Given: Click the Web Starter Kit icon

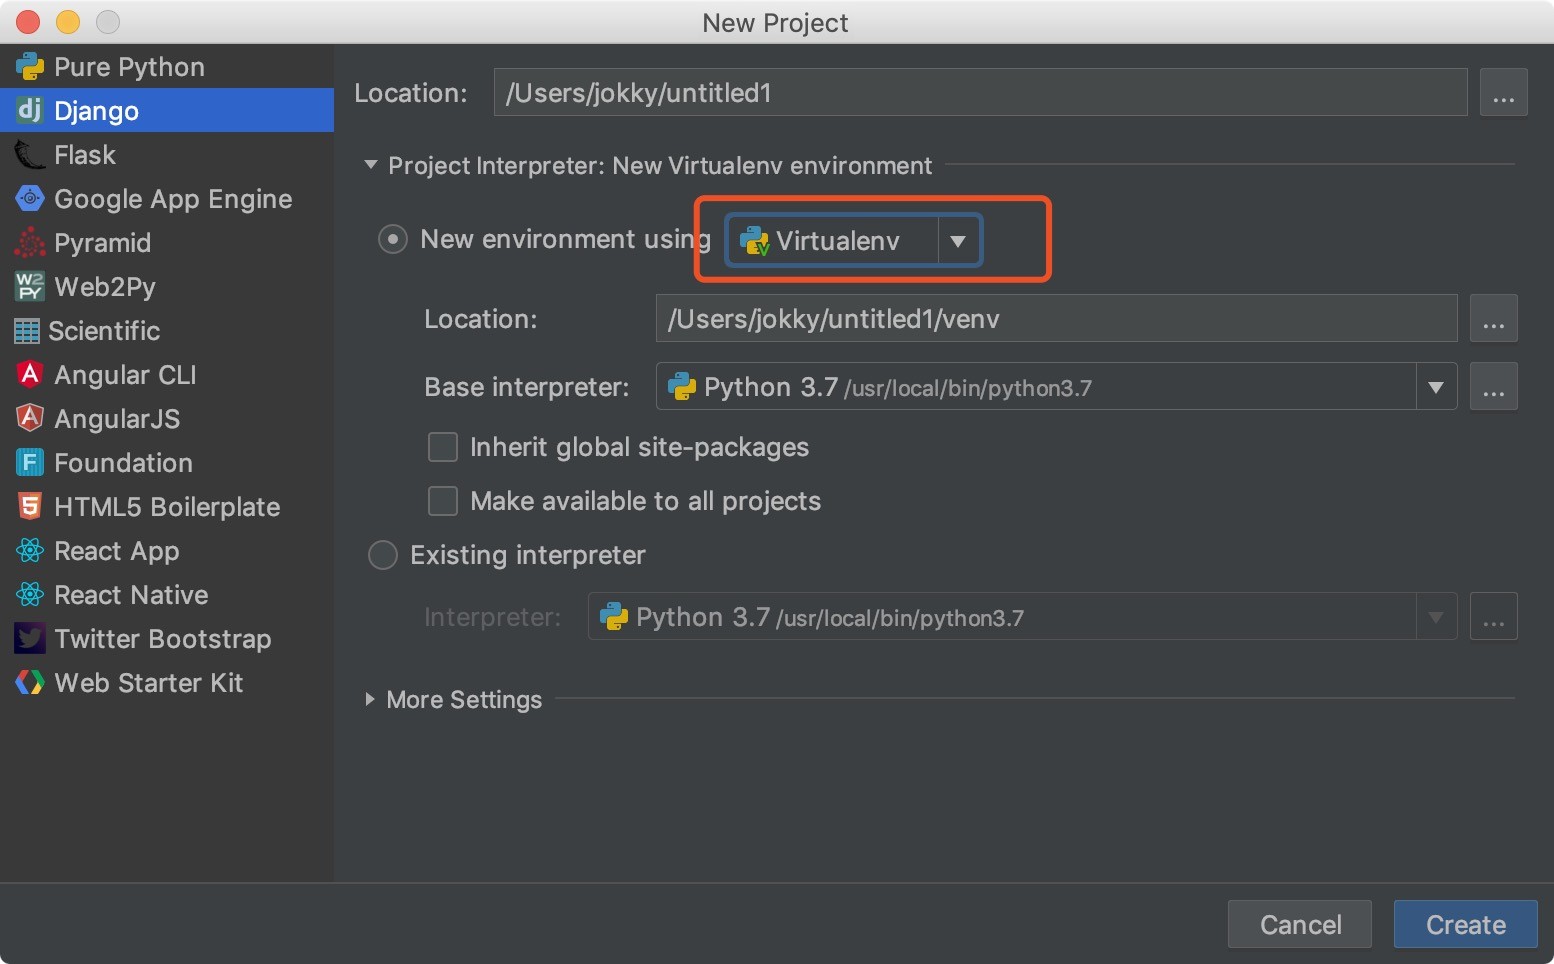Looking at the screenshot, I should coord(30,683).
